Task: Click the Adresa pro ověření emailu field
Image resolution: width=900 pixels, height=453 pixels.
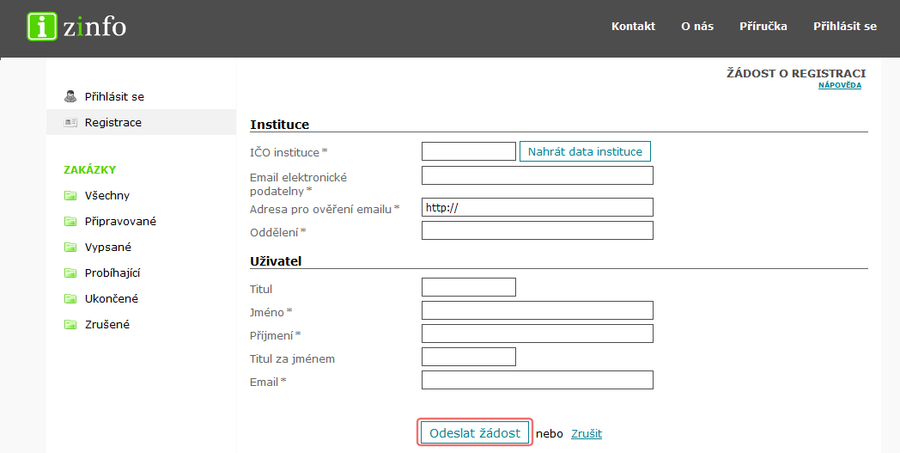Action: [537, 208]
